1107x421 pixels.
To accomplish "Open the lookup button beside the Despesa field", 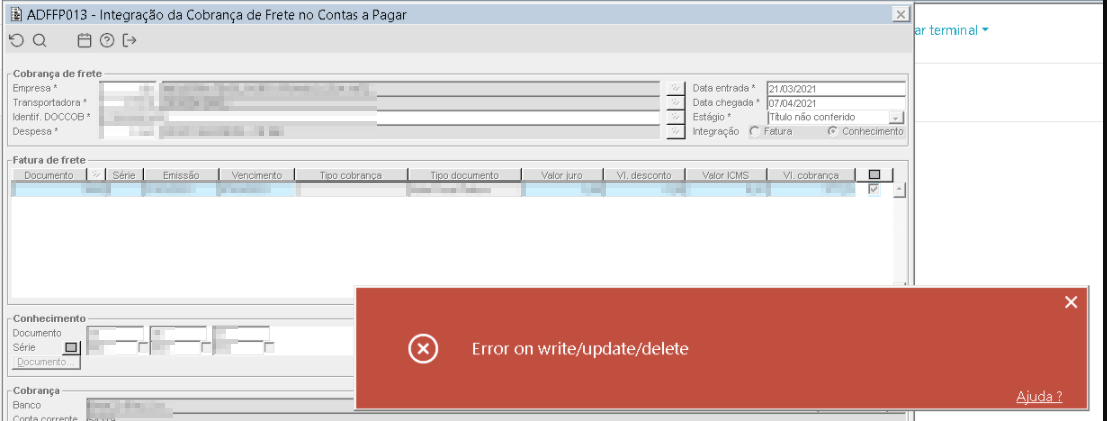I will [676, 131].
